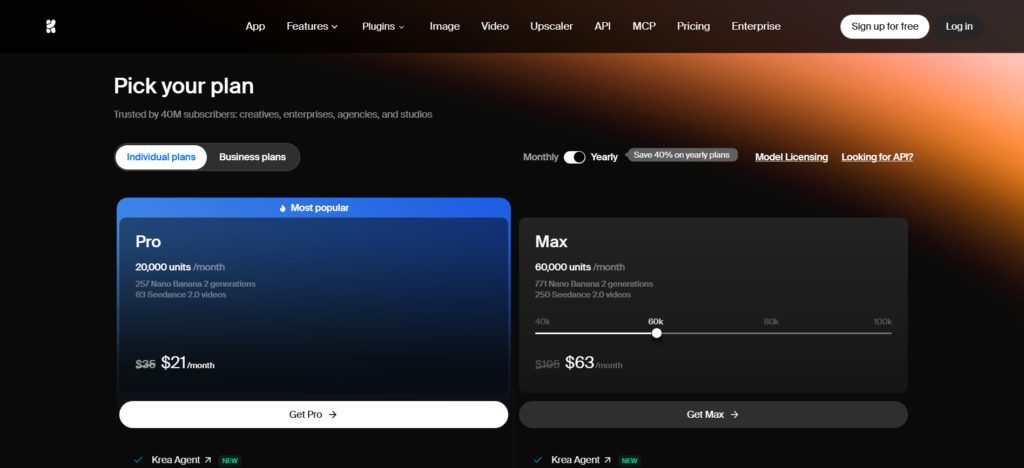Click the crossed-out $35 price

click(145, 365)
